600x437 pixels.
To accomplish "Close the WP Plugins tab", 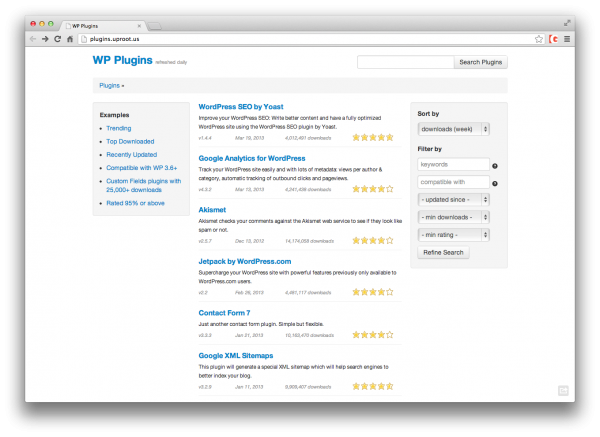I will (x=139, y=26).
